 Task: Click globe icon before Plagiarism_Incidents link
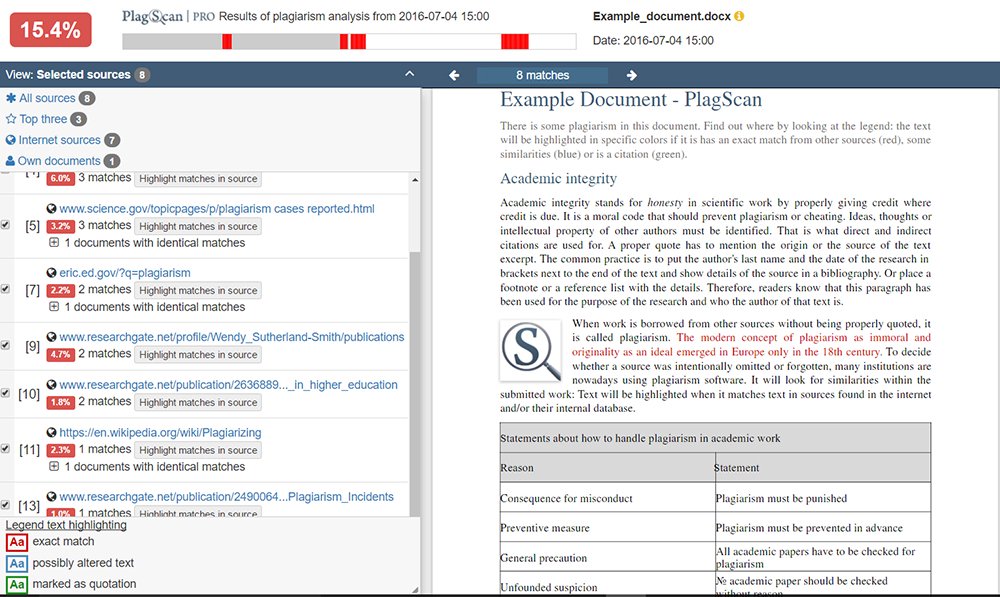click(52, 496)
